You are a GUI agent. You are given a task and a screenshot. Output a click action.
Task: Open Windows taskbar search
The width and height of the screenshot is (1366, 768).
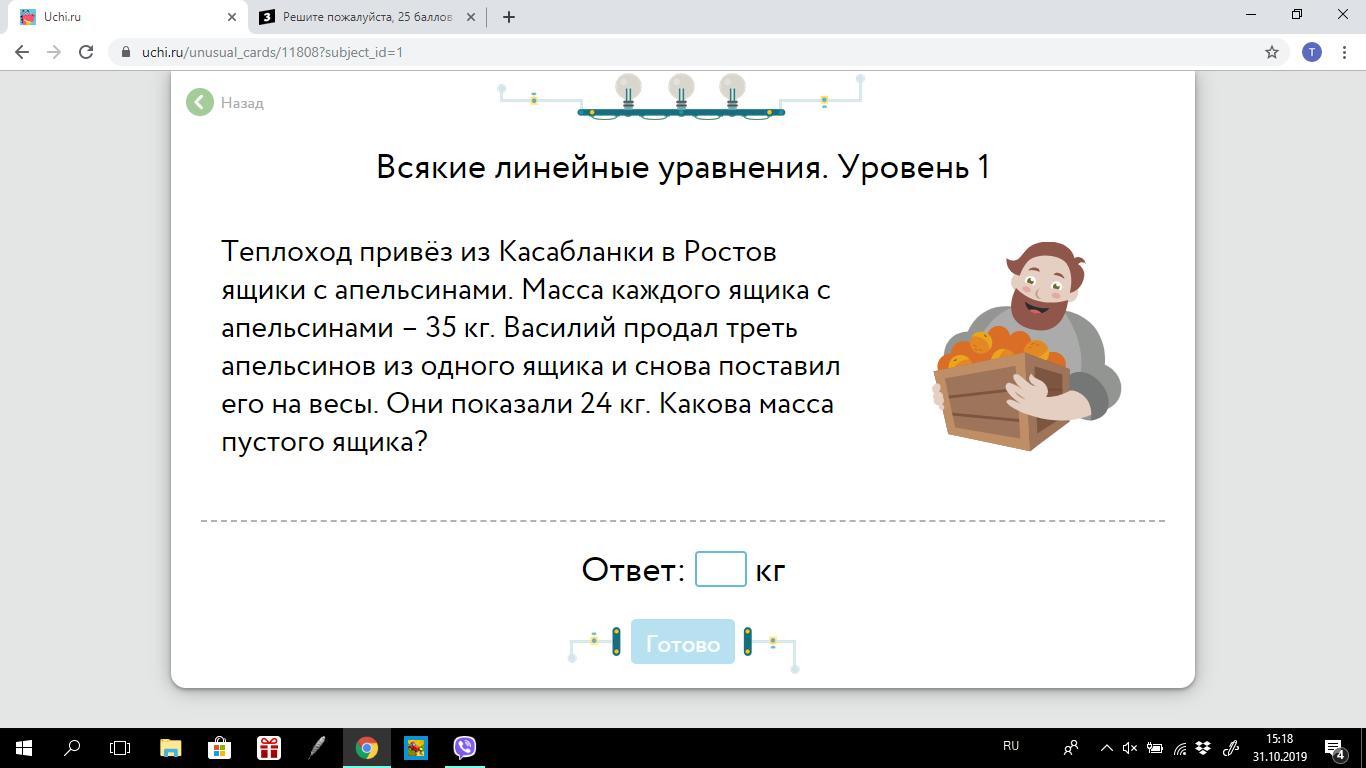pyautogui.click(x=72, y=747)
